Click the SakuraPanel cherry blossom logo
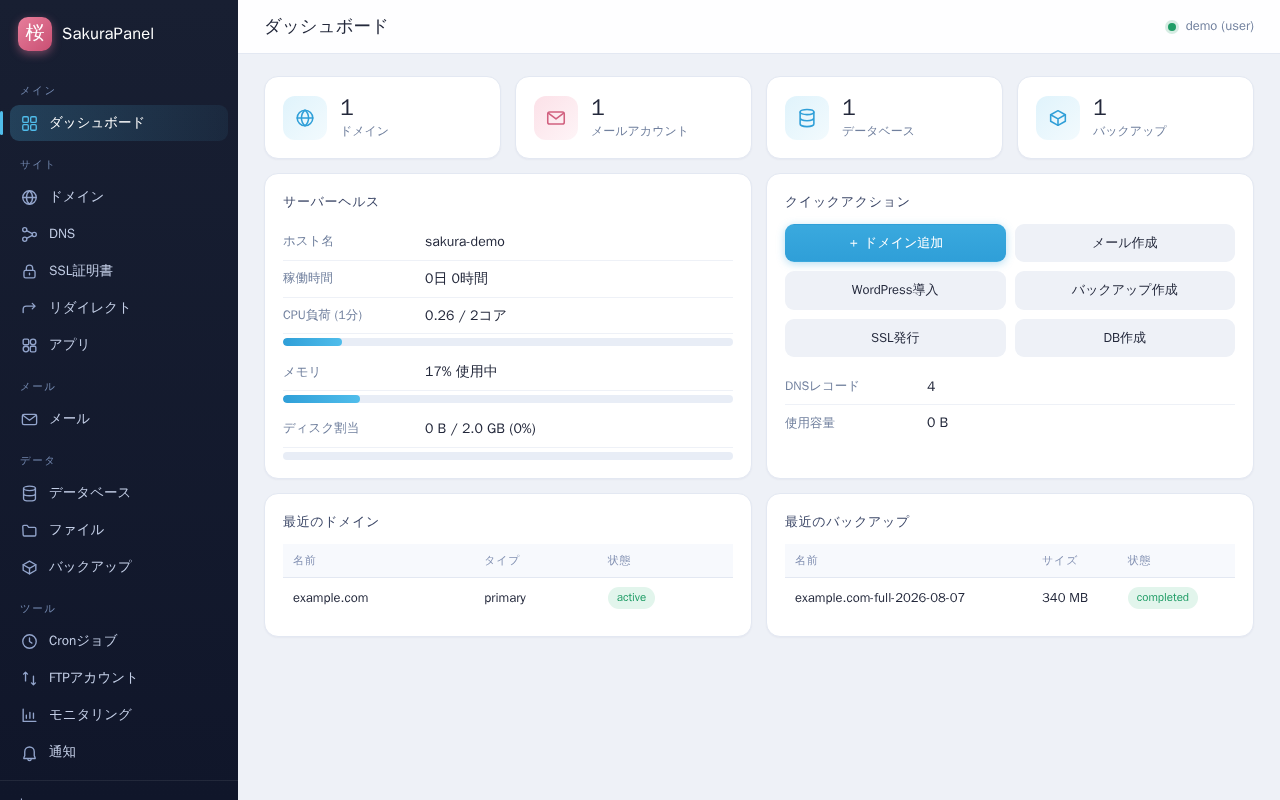This screenshot has height=800, width=1280. click(35, 33)
